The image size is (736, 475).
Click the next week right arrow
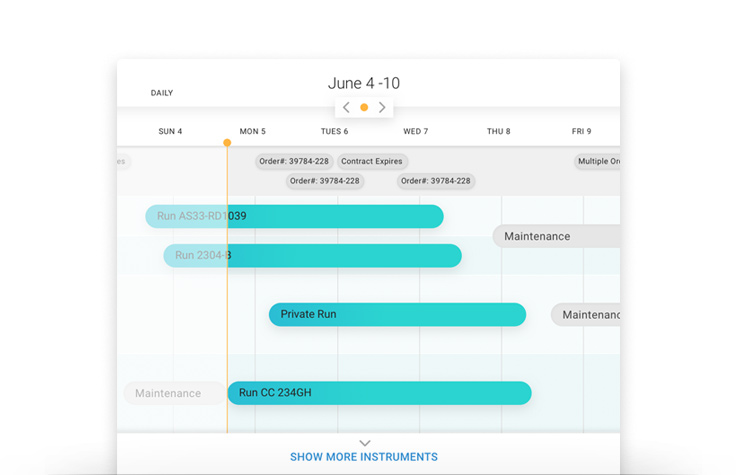382,108
